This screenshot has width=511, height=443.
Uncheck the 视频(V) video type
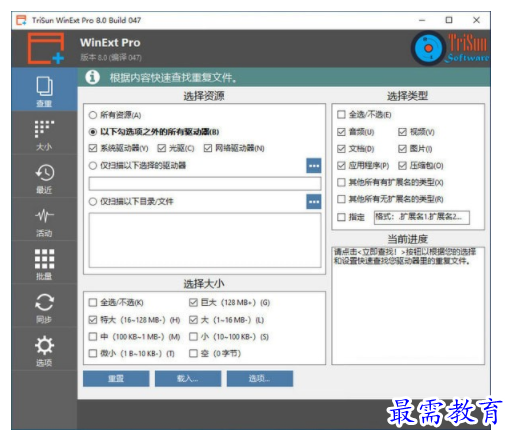tap(416, 132)
